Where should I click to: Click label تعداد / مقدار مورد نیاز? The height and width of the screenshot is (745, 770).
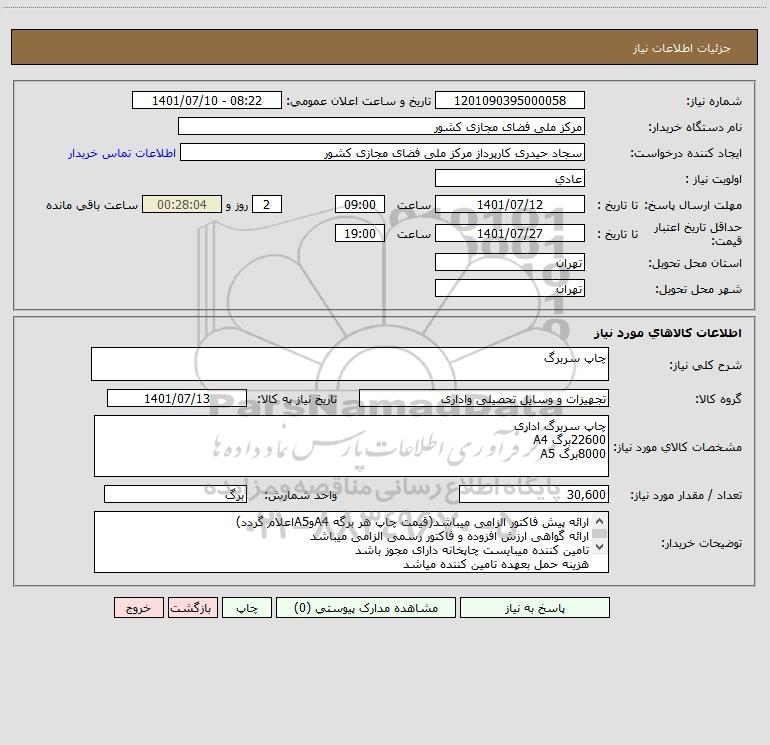pos(686,495)
